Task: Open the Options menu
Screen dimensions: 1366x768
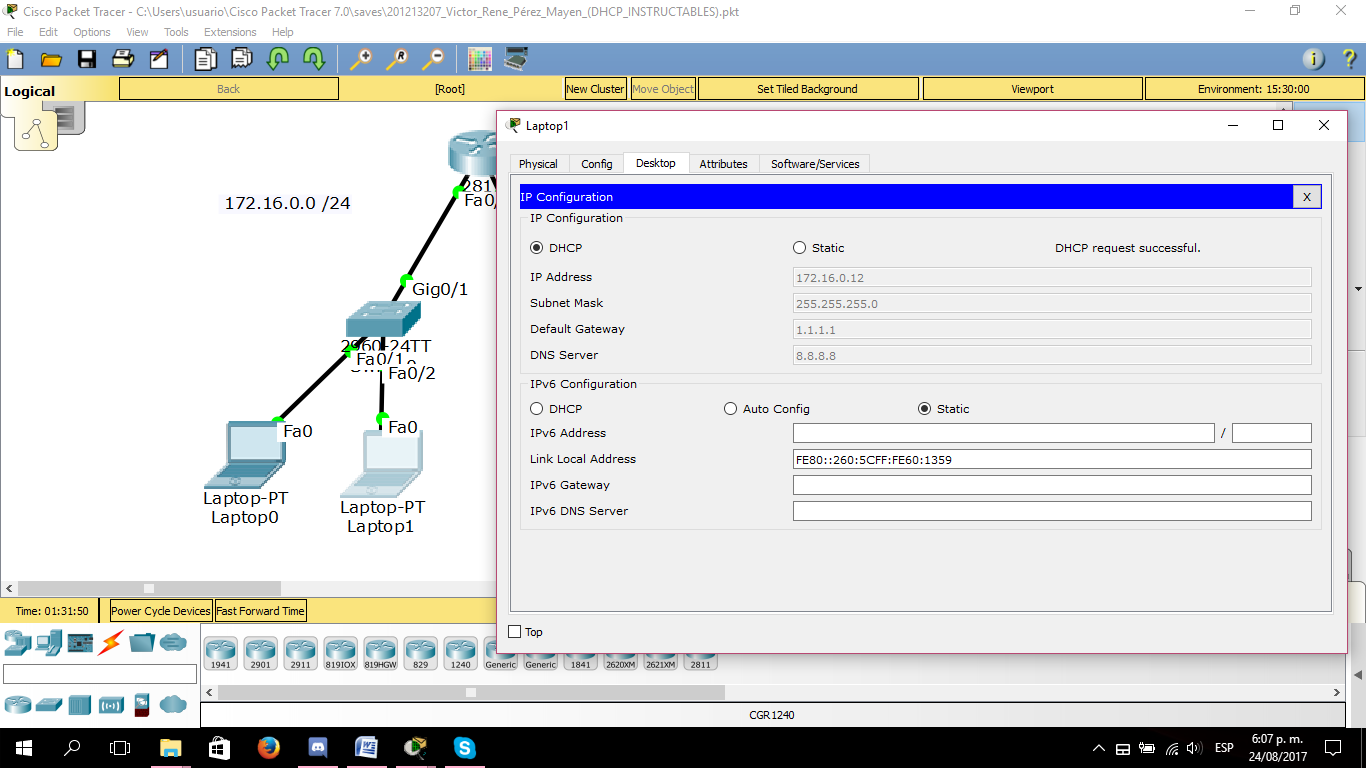Action: (x=91, y=31)
